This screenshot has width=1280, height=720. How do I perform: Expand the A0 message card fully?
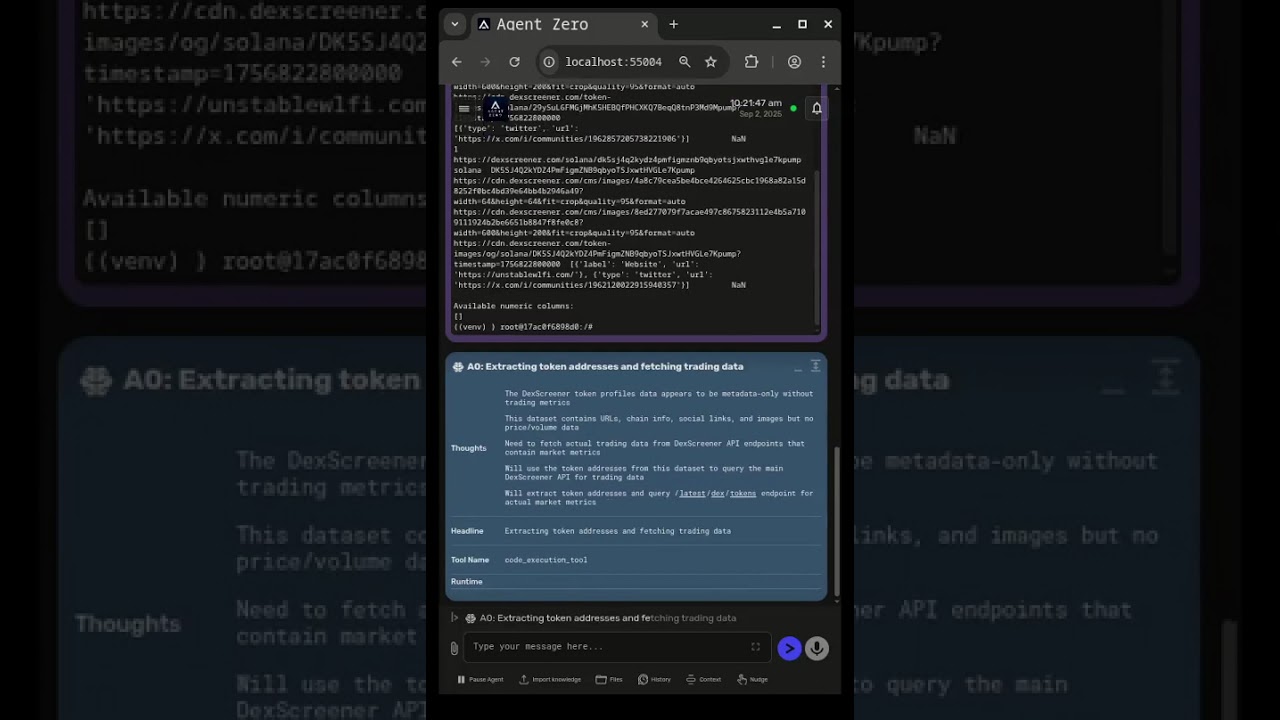point(815,366)
